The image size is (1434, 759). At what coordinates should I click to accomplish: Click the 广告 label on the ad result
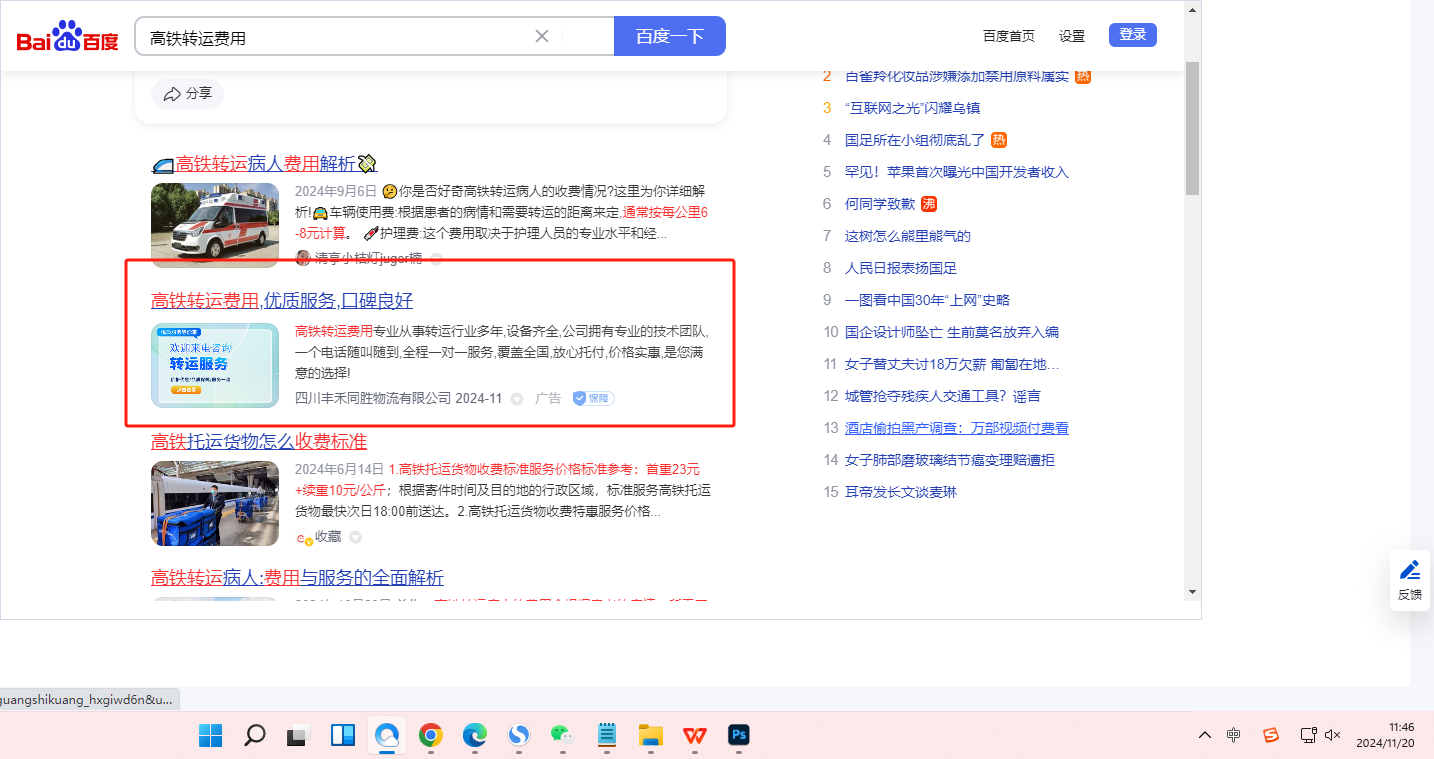coord(548,398)
